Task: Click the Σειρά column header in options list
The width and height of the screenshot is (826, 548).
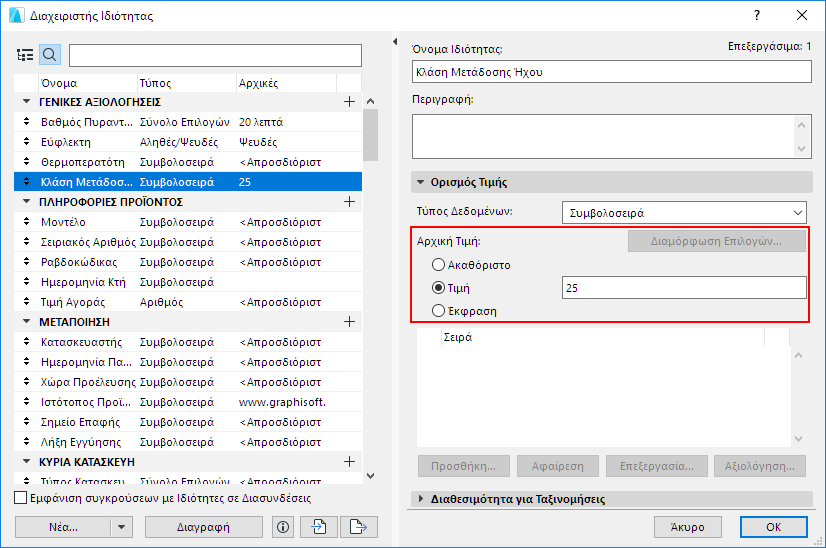Action: [x=603, y=337]
